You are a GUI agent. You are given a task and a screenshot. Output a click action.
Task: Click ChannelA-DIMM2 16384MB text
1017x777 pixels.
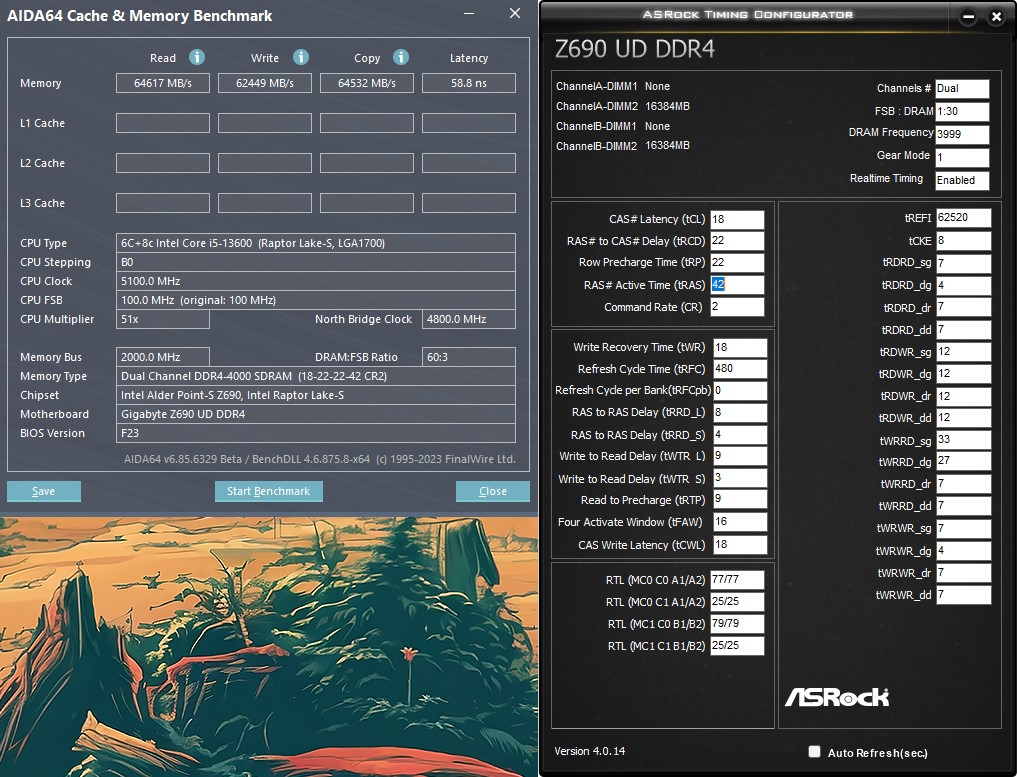pyautogui.click(x=623, y=106)
